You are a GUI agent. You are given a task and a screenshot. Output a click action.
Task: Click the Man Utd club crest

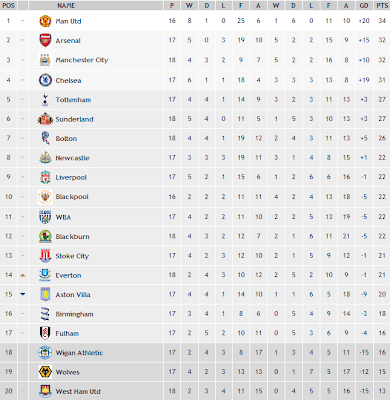pos(45,21)
